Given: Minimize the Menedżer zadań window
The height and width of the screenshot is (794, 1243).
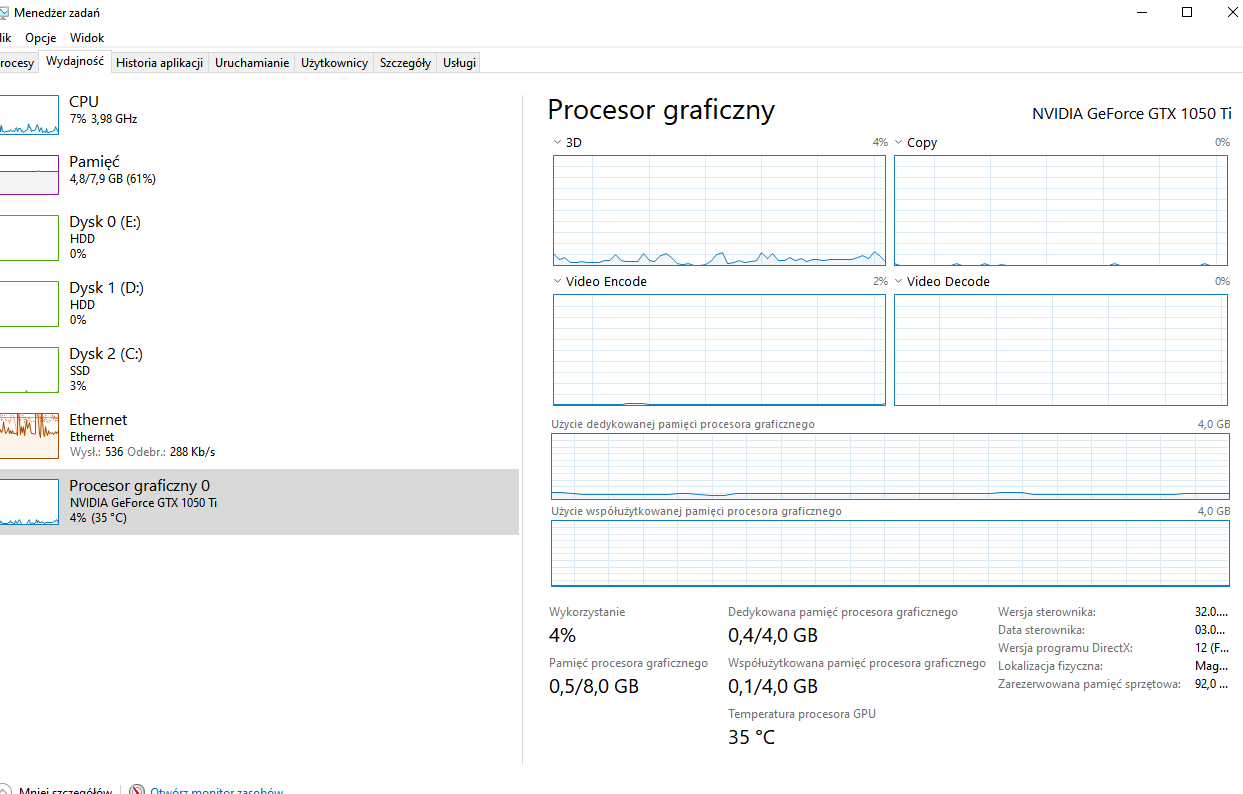Looking at the screenshot, I should tap(1141, 12).
